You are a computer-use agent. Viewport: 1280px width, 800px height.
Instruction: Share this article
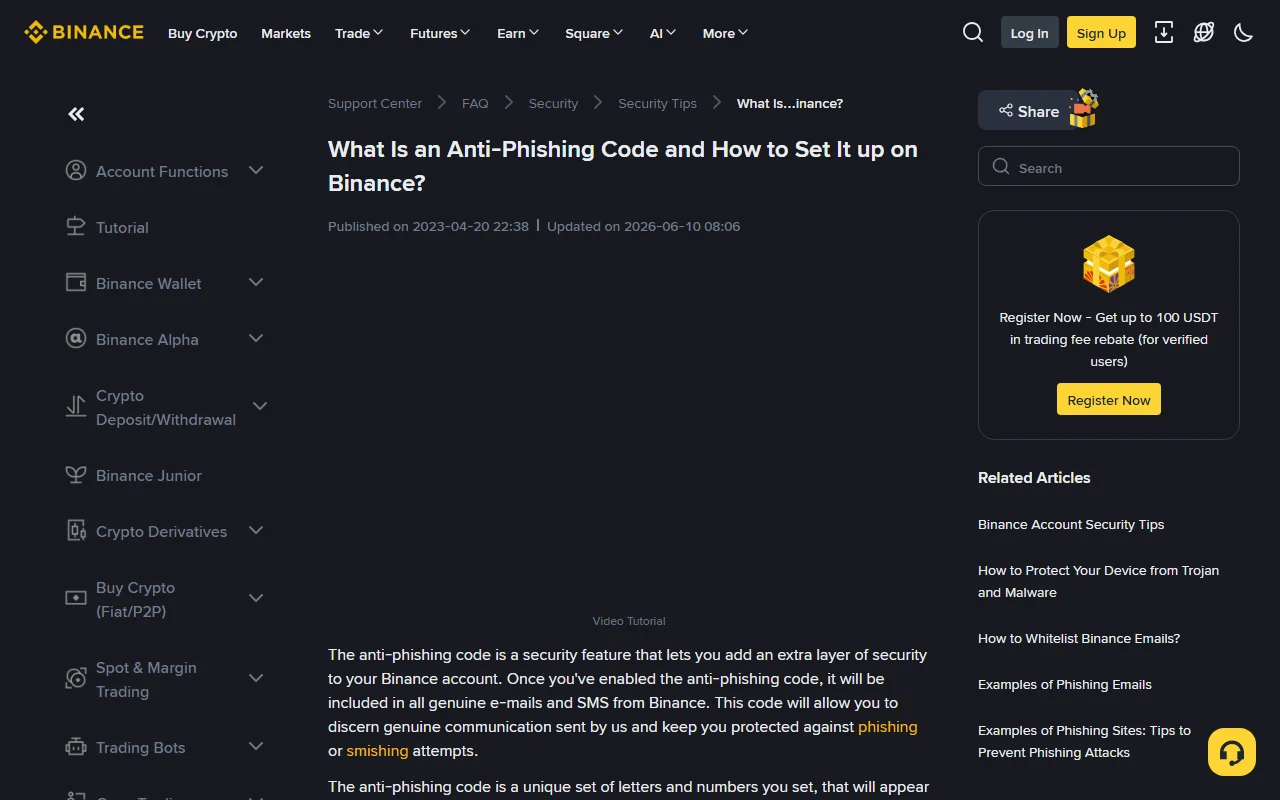(1028, 111)
